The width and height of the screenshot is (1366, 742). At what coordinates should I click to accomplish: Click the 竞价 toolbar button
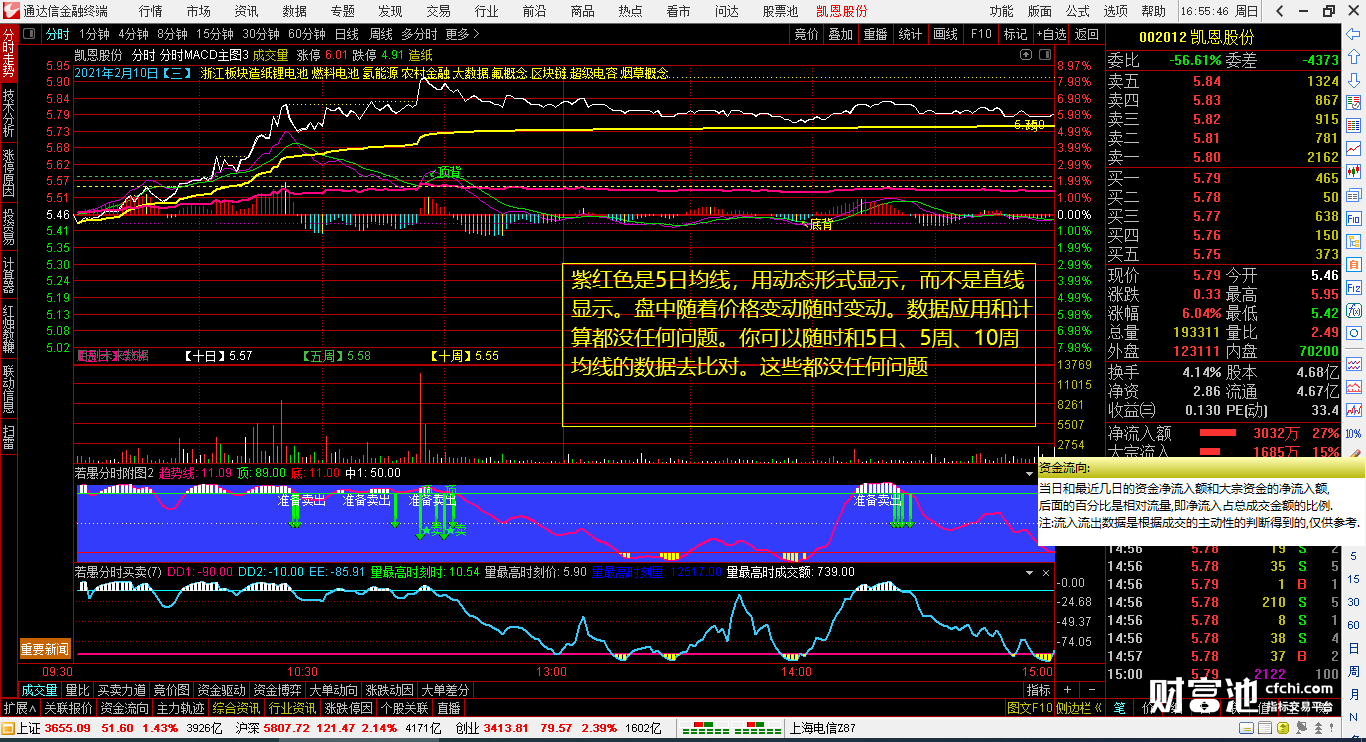click(806, 34)
